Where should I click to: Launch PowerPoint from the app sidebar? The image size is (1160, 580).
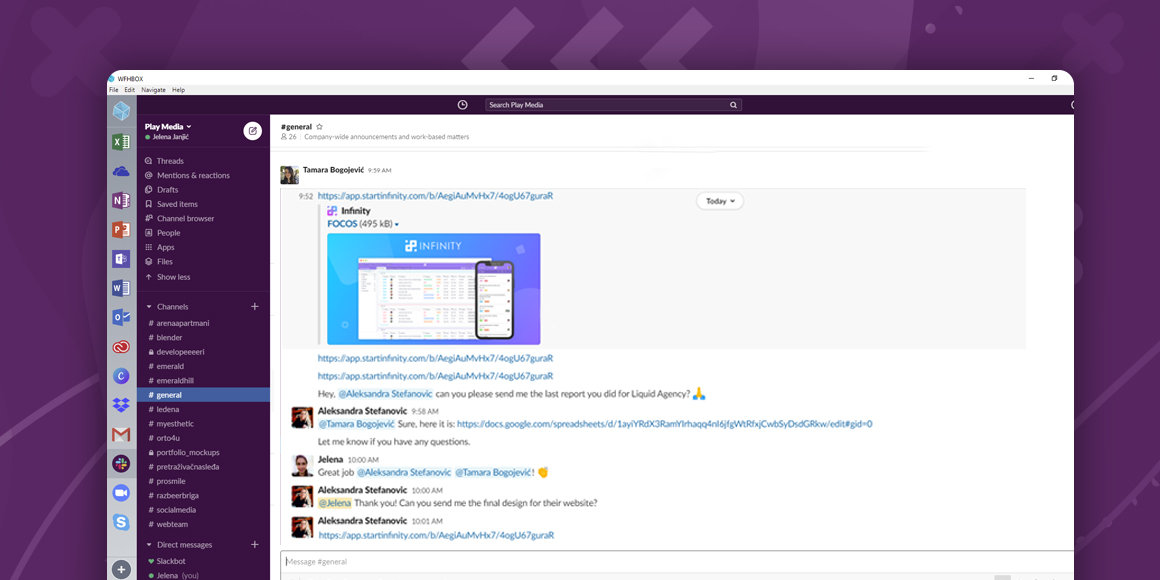click(121, 230)
